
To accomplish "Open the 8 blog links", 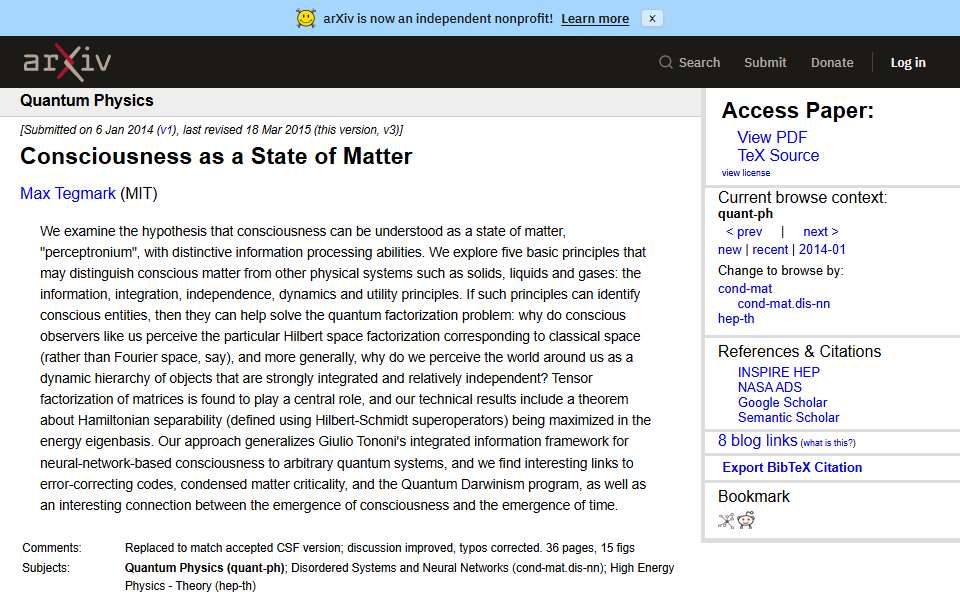I will click(757, 441).
